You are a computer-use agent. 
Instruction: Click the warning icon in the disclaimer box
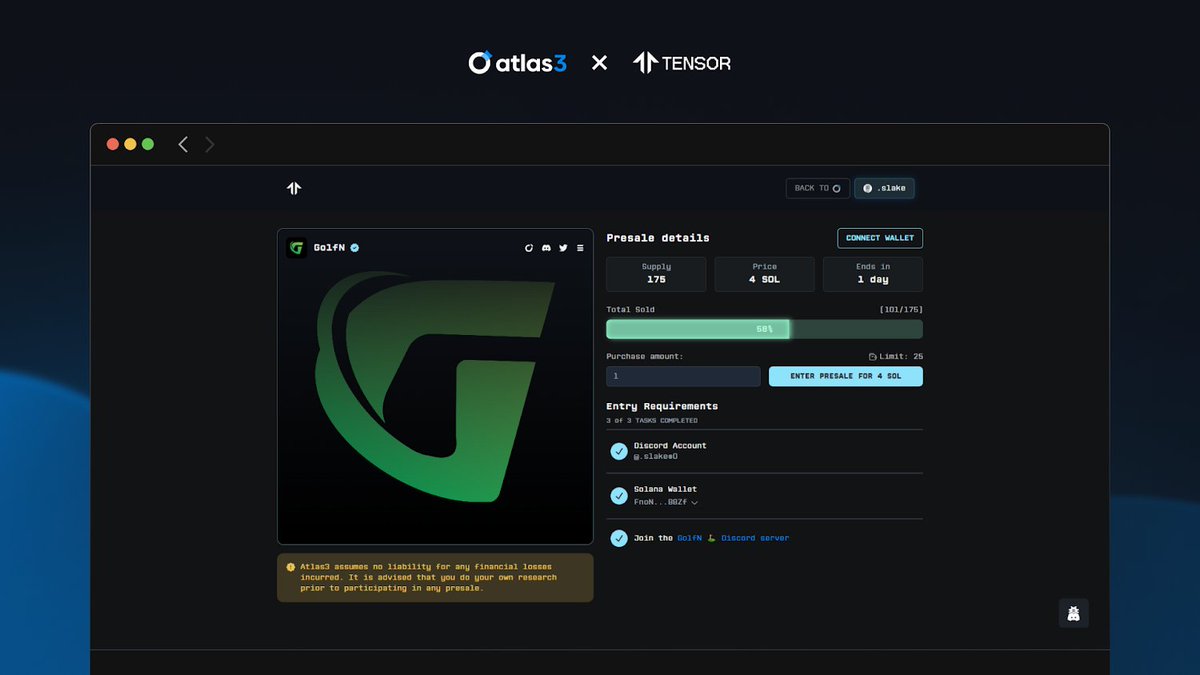click(291, 566)
